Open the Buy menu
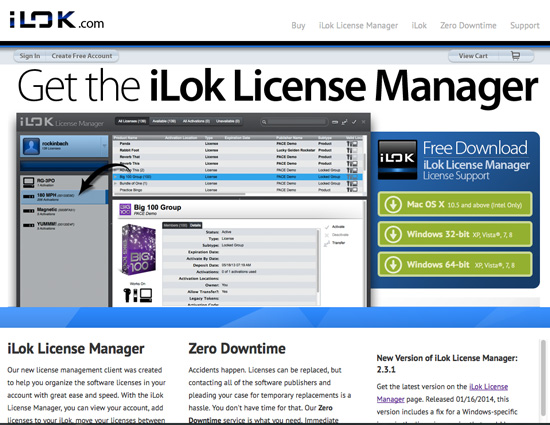Viewport: 550px width, 425px height. pos(298,26)
